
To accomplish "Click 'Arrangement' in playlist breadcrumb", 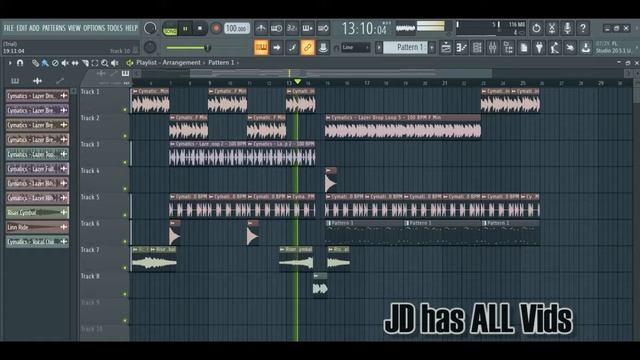I will tap(181, 63).
